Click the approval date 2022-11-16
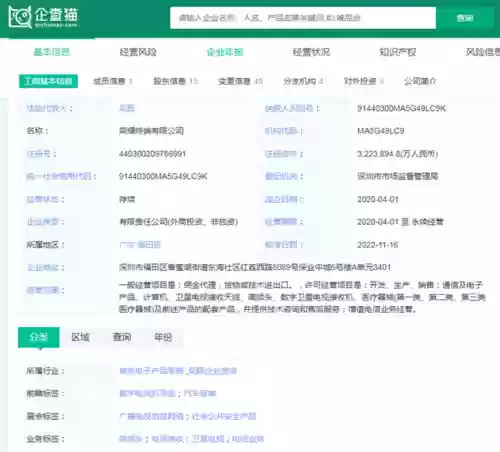This screenshot has width=500, height=452. (378, 245)
